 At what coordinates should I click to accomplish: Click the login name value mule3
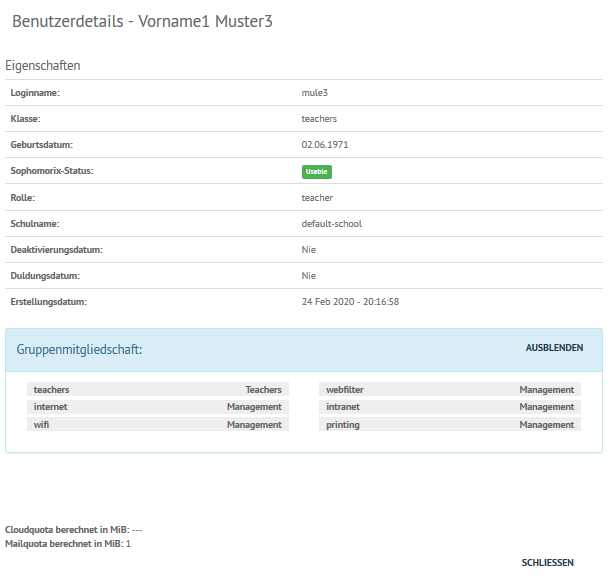pyautogui.click(x=315, y=93)
